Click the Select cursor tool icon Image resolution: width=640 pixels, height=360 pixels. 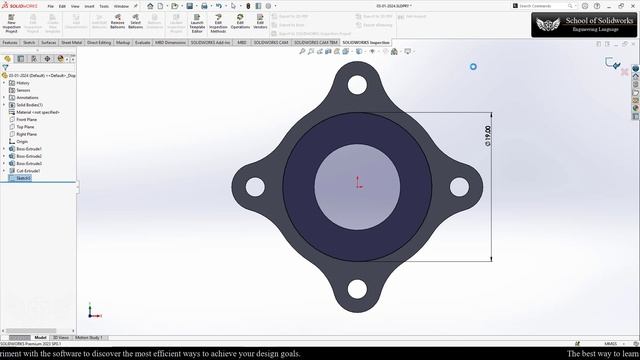(233, 6)
